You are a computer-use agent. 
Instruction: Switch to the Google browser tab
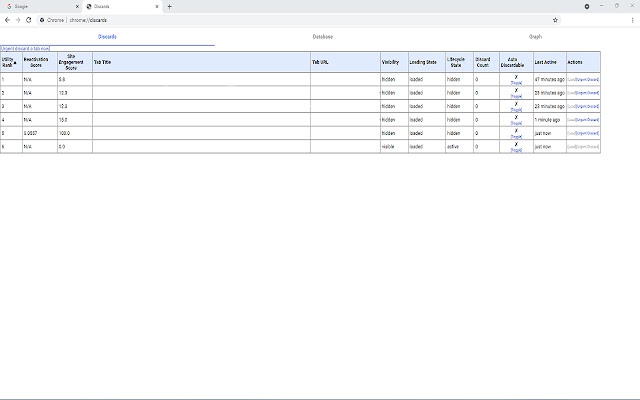[42, 7]
